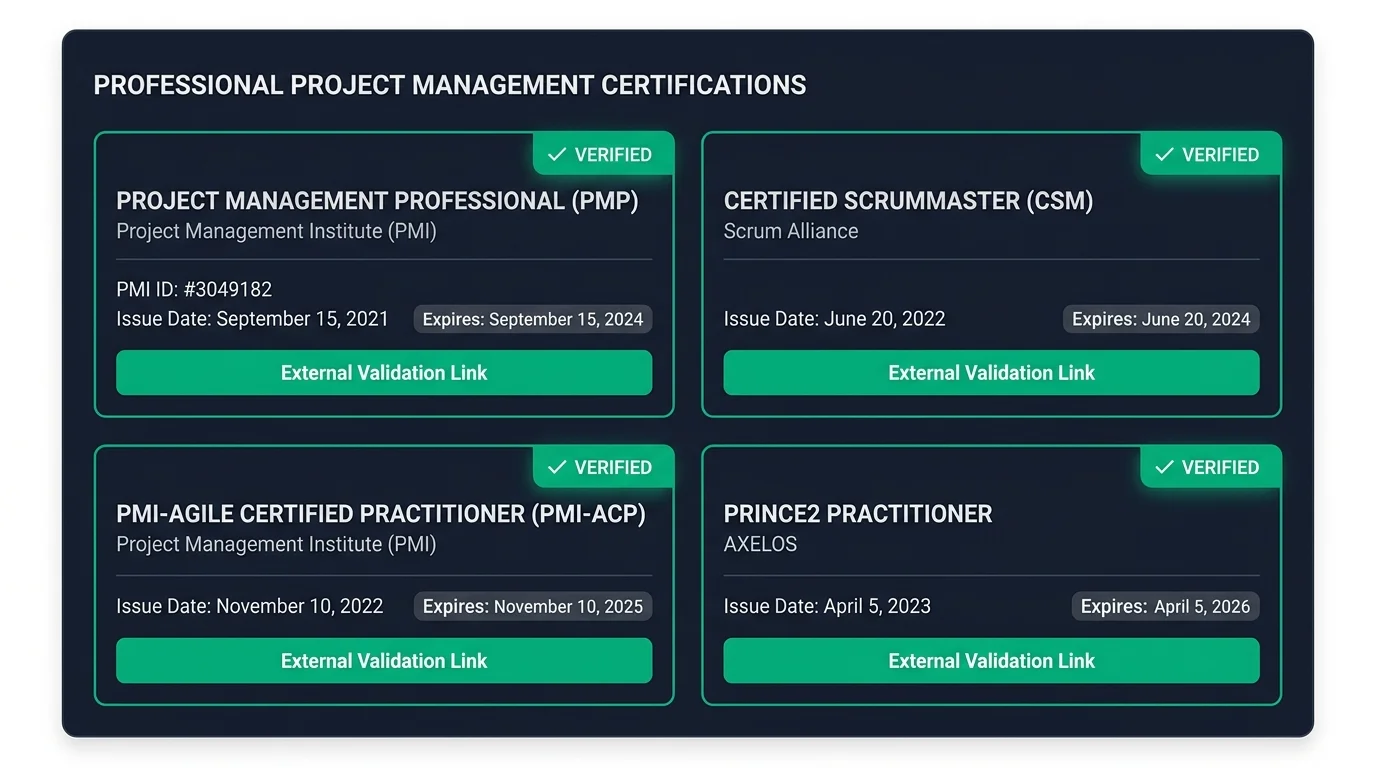This screenshot has height=768, width=1376.
Task: Click the Expires: November 10, 2025 tag
Action: 533,607
